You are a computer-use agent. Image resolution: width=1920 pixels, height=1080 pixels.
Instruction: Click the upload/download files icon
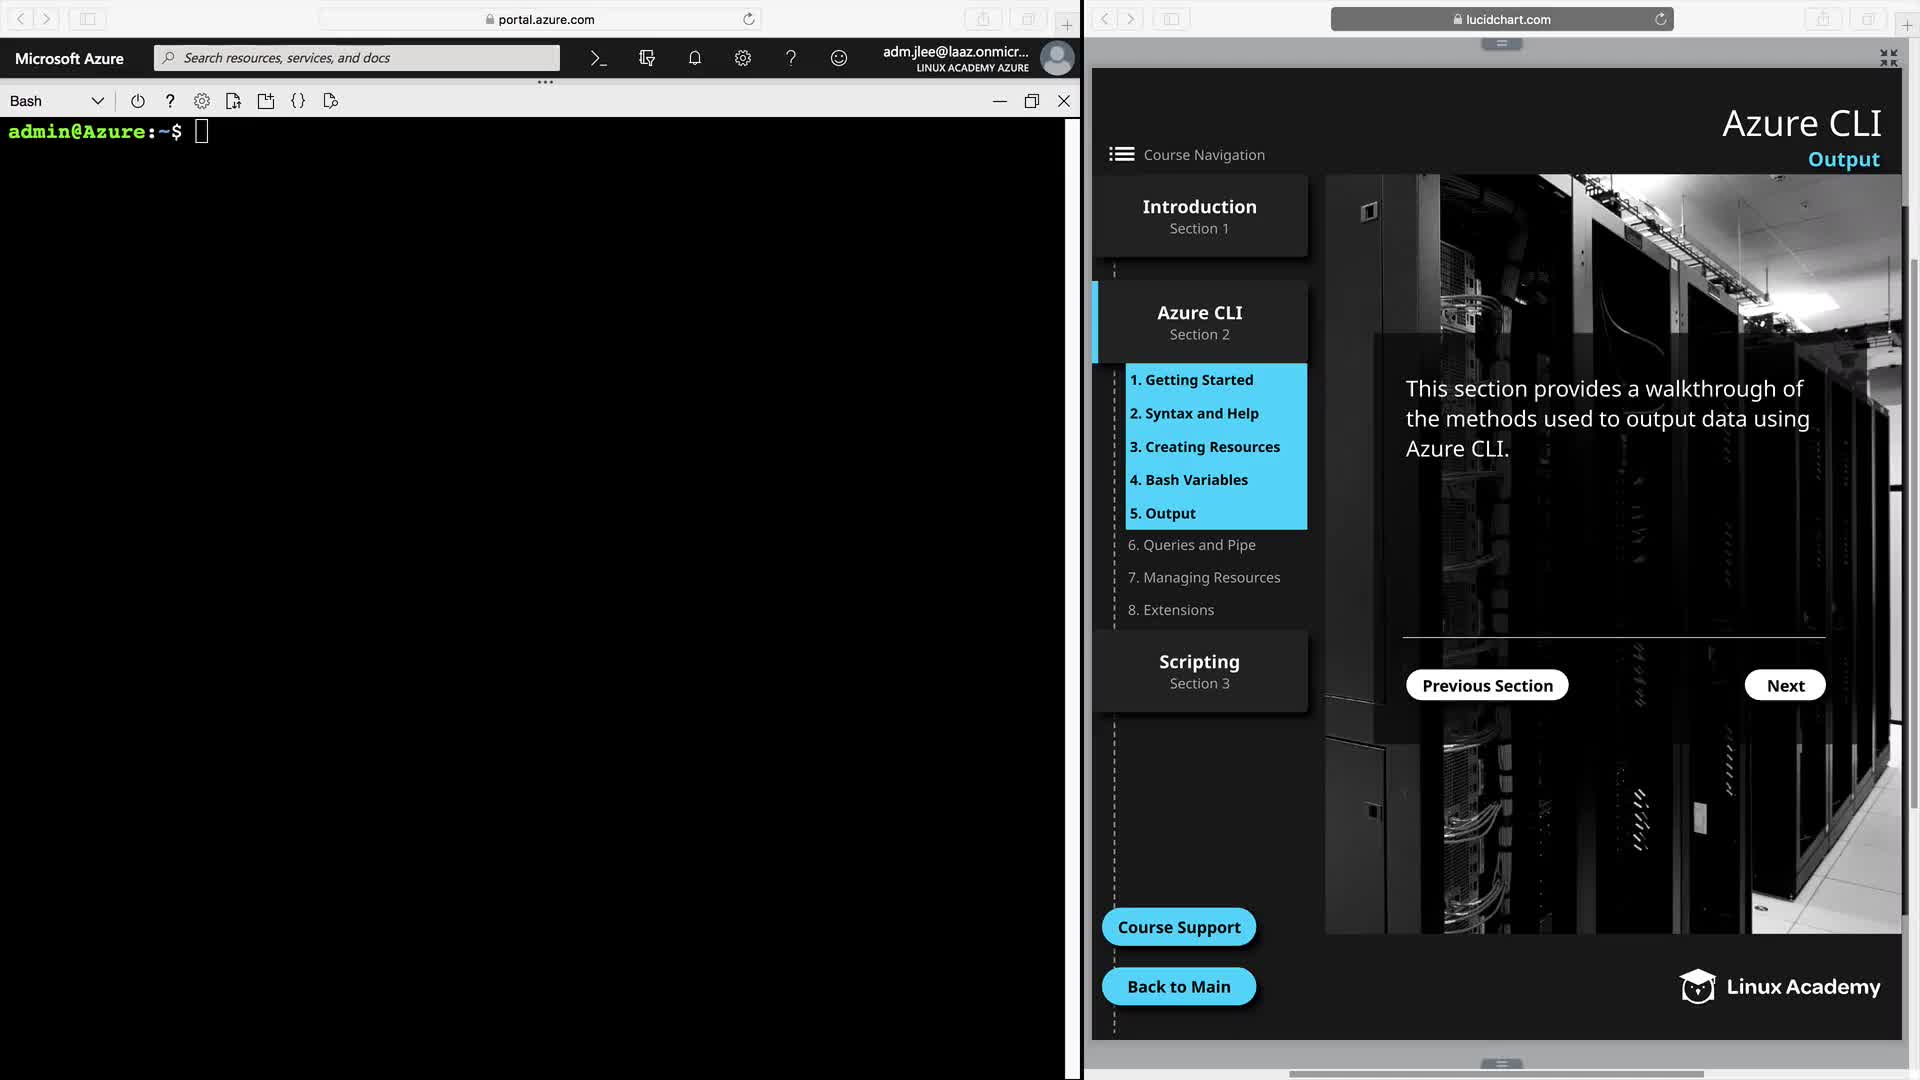pyautogui.click(x=234, y=101)
